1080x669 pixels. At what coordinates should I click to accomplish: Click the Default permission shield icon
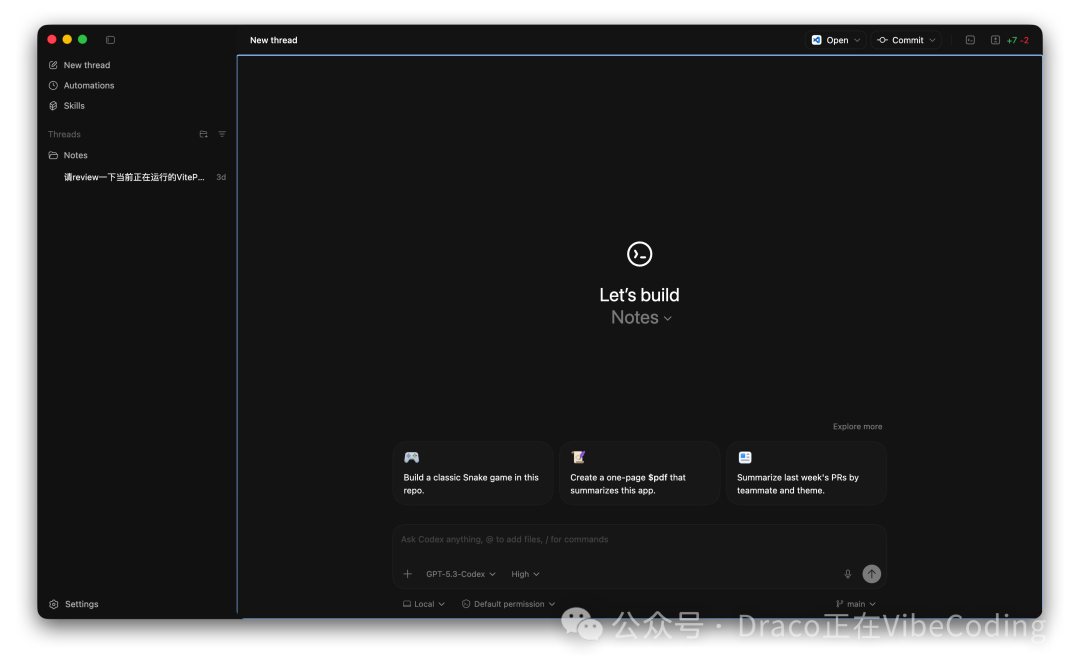click(x=466, y=604)
